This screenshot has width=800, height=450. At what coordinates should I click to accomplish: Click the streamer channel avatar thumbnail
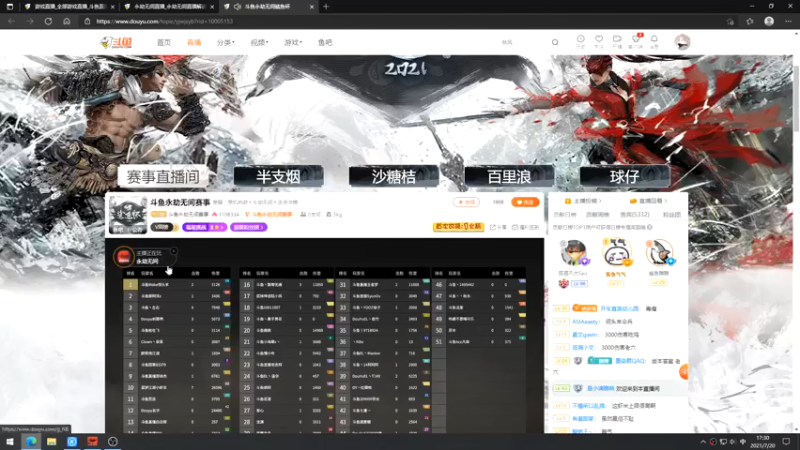128,214
